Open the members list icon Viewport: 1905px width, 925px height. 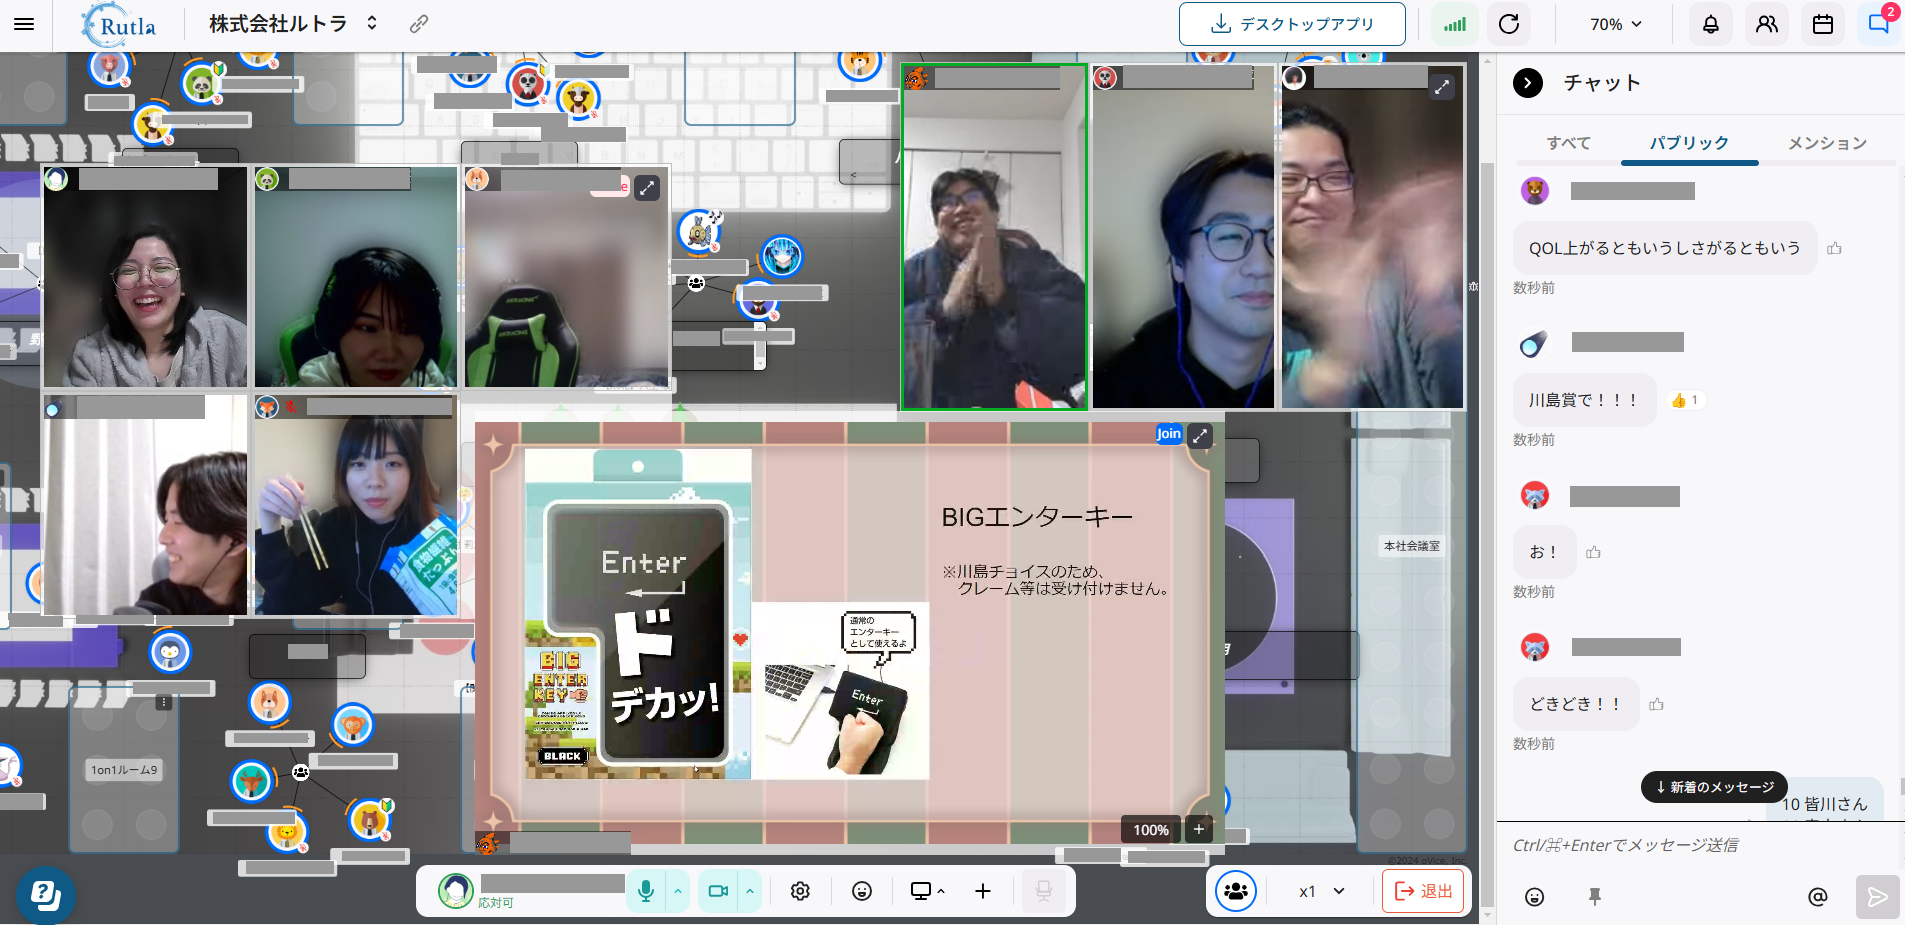click(x=1767, y=24)
